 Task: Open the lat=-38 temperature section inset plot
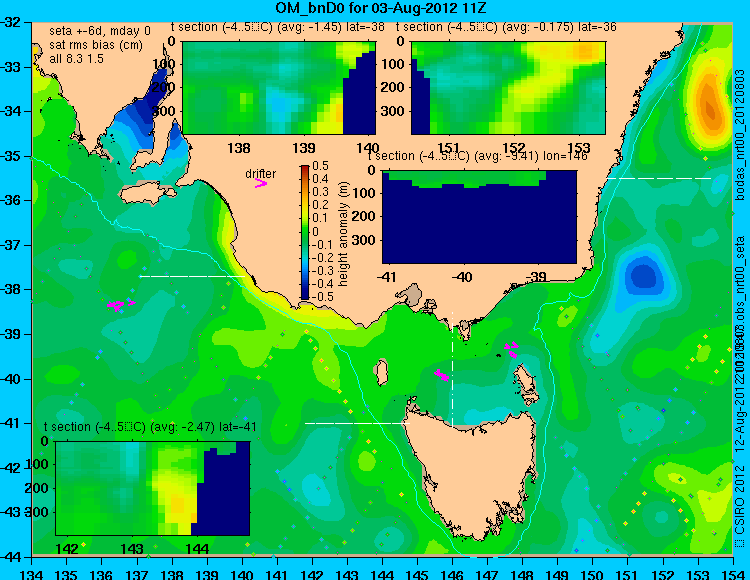click(x=279, y=88)
